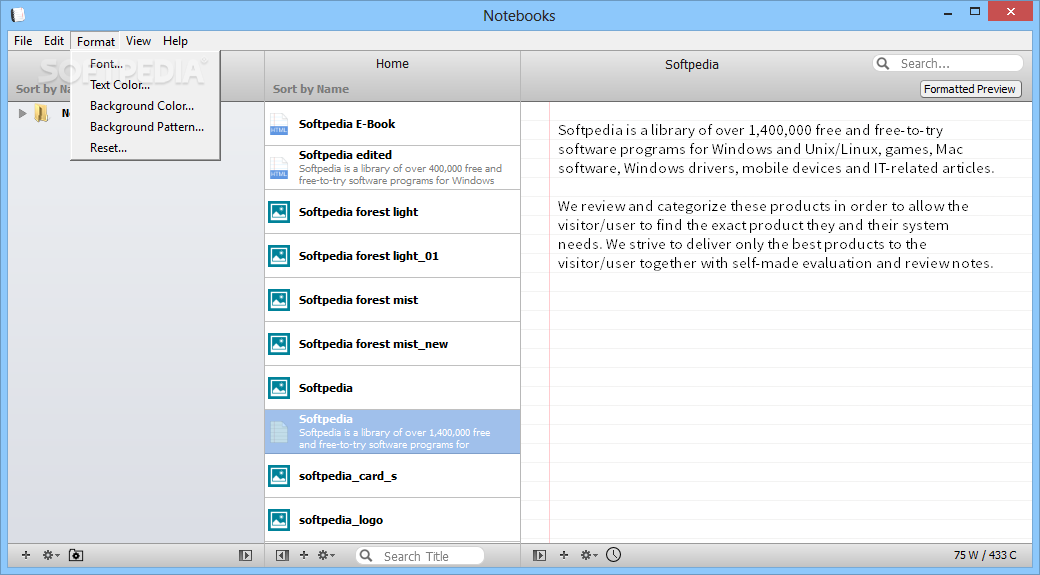Select softpedia_logo entry
Viewport: 1040px width, 575px height.
pyautogui.click(x=393, y=520)
